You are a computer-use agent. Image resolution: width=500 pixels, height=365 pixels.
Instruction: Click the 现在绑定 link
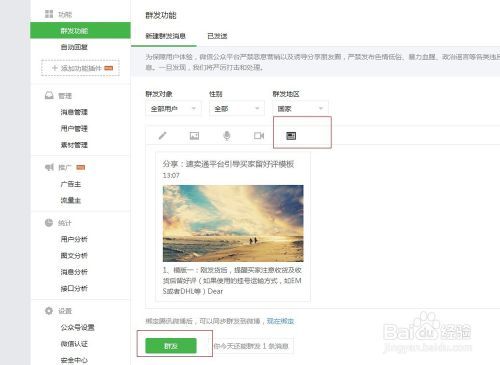tap(280, 321)
